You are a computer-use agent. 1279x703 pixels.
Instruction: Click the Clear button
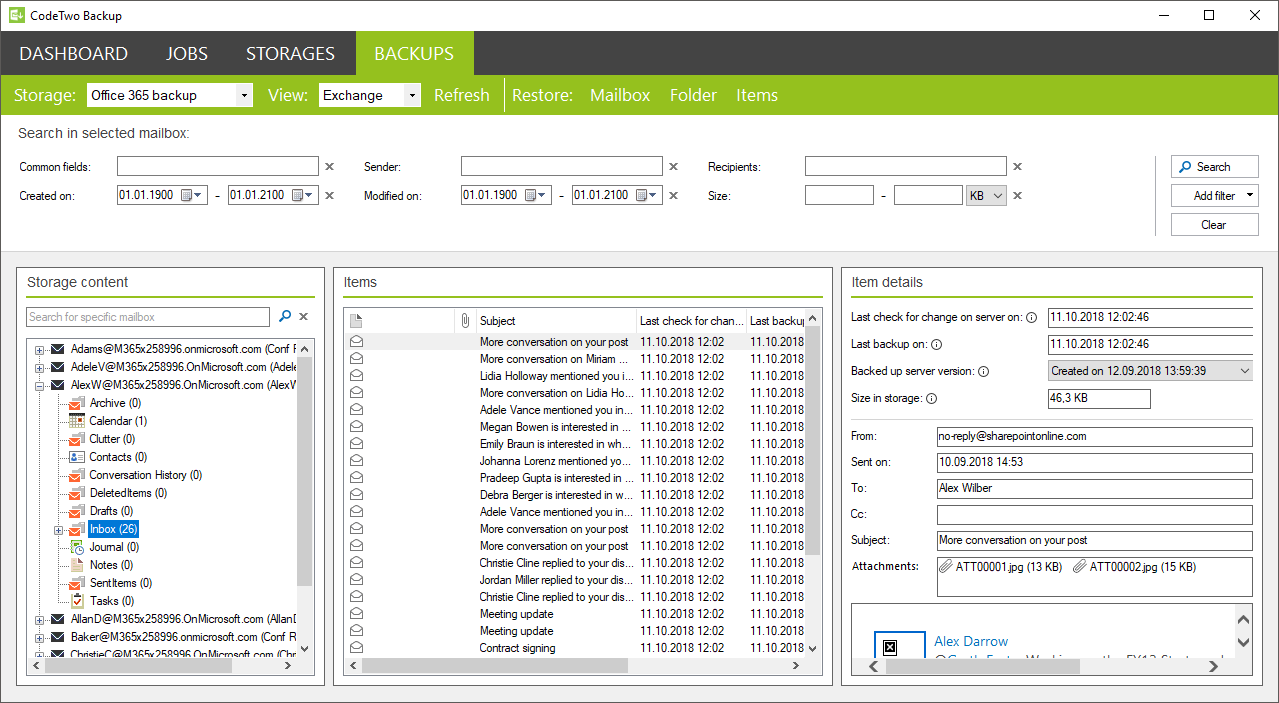[1215, 225]
